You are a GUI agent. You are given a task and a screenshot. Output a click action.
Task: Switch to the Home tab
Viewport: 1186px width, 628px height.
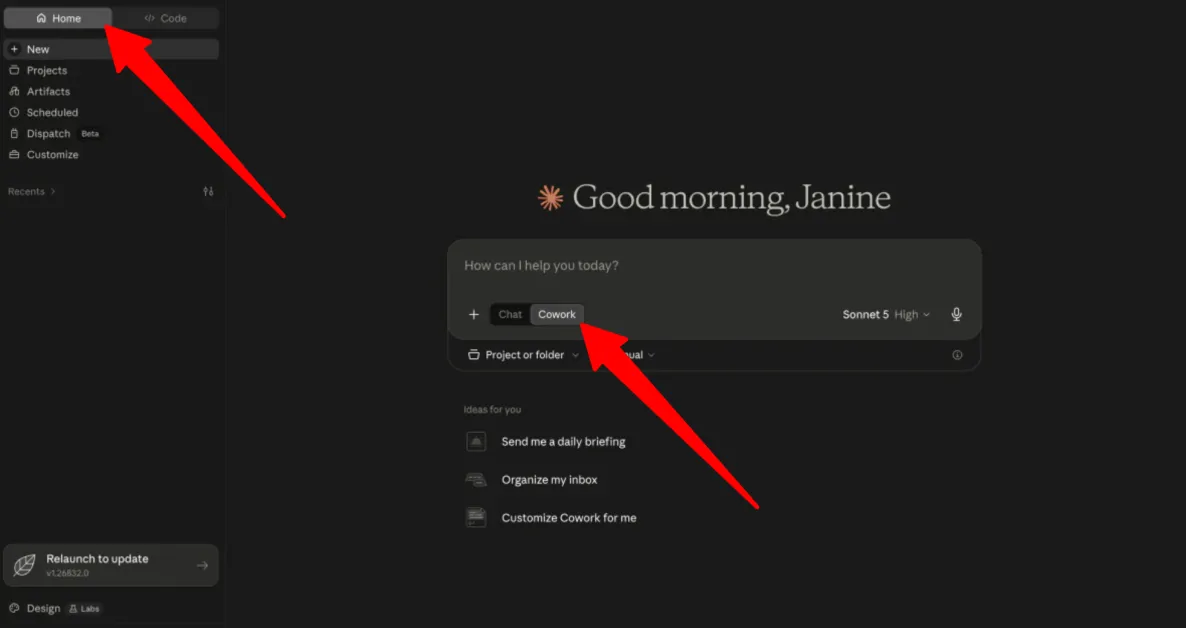pyautogui.click(x=58, y=18)
